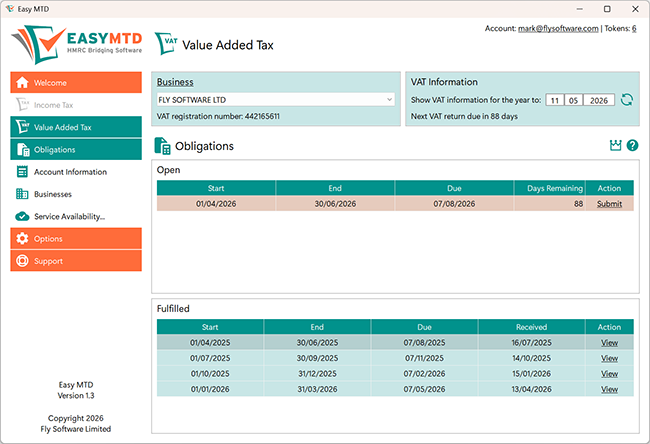Click the Value Added Tax sidebar icon

[x=22, y=127]
